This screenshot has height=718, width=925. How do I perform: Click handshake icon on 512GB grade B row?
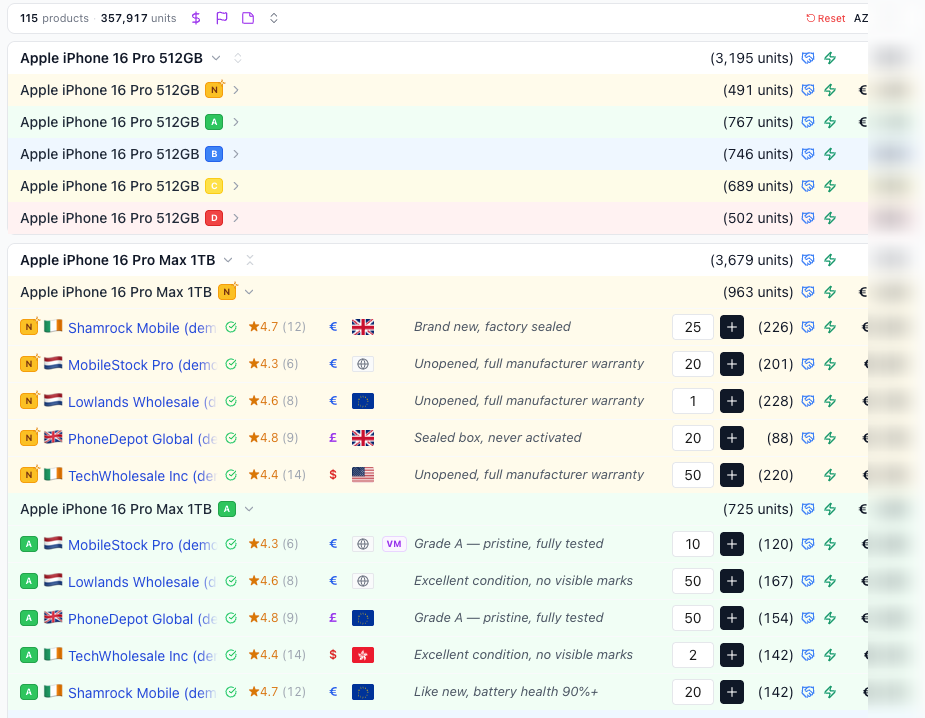click(808, 154)
